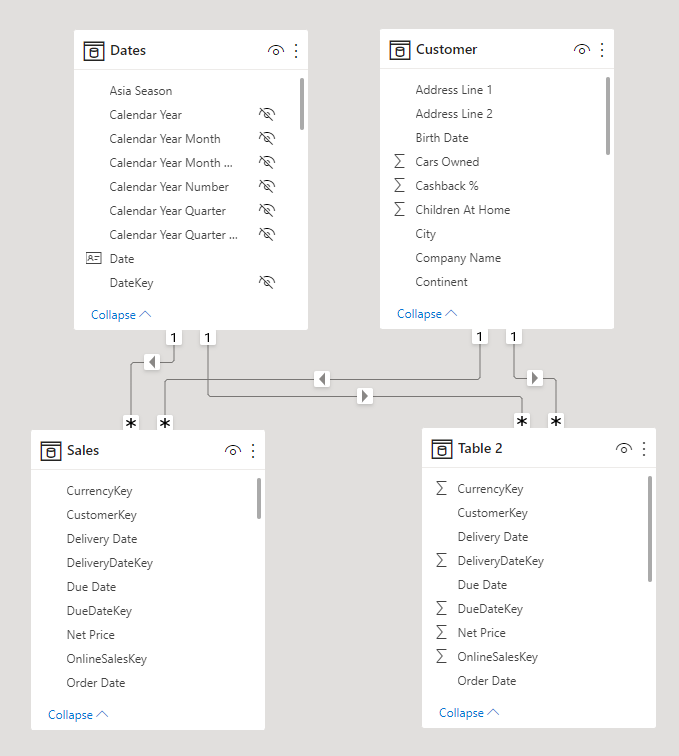This screenshot has height=756, width=679.
Task: Select the Address Line 1 field
Action: 454,90
